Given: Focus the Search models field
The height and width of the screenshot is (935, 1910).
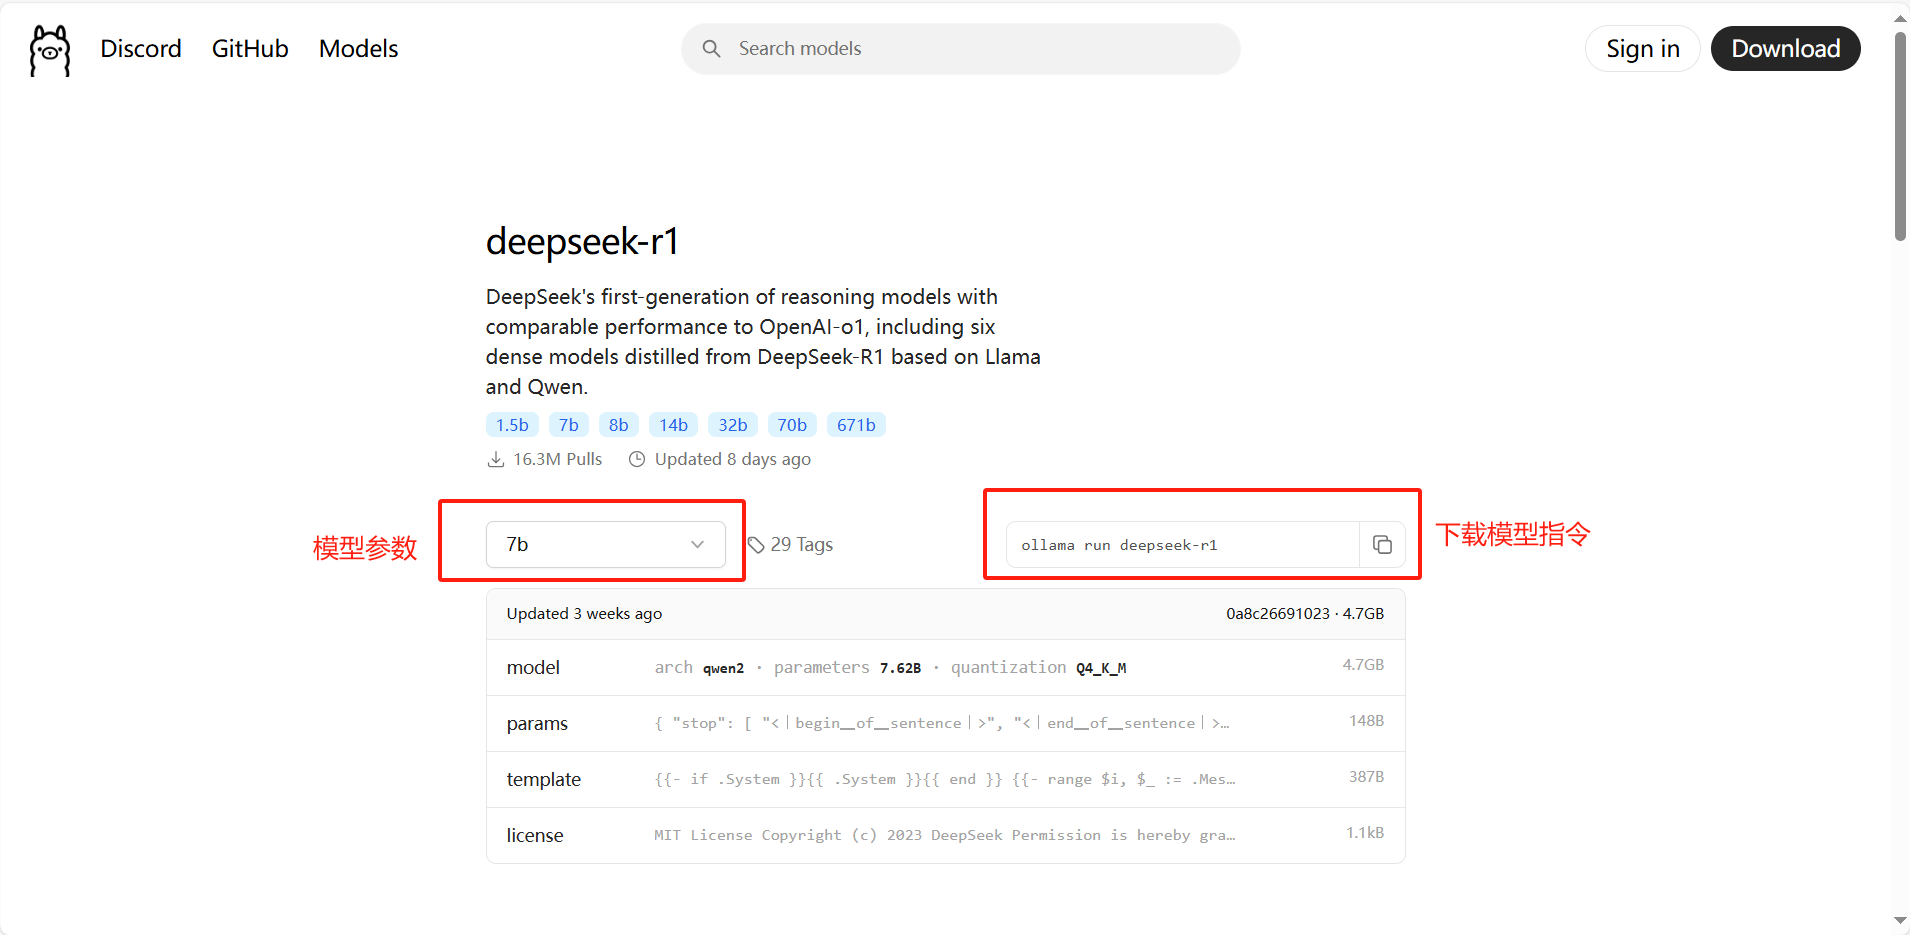Looking at the screenshot, I should (960, 49).
